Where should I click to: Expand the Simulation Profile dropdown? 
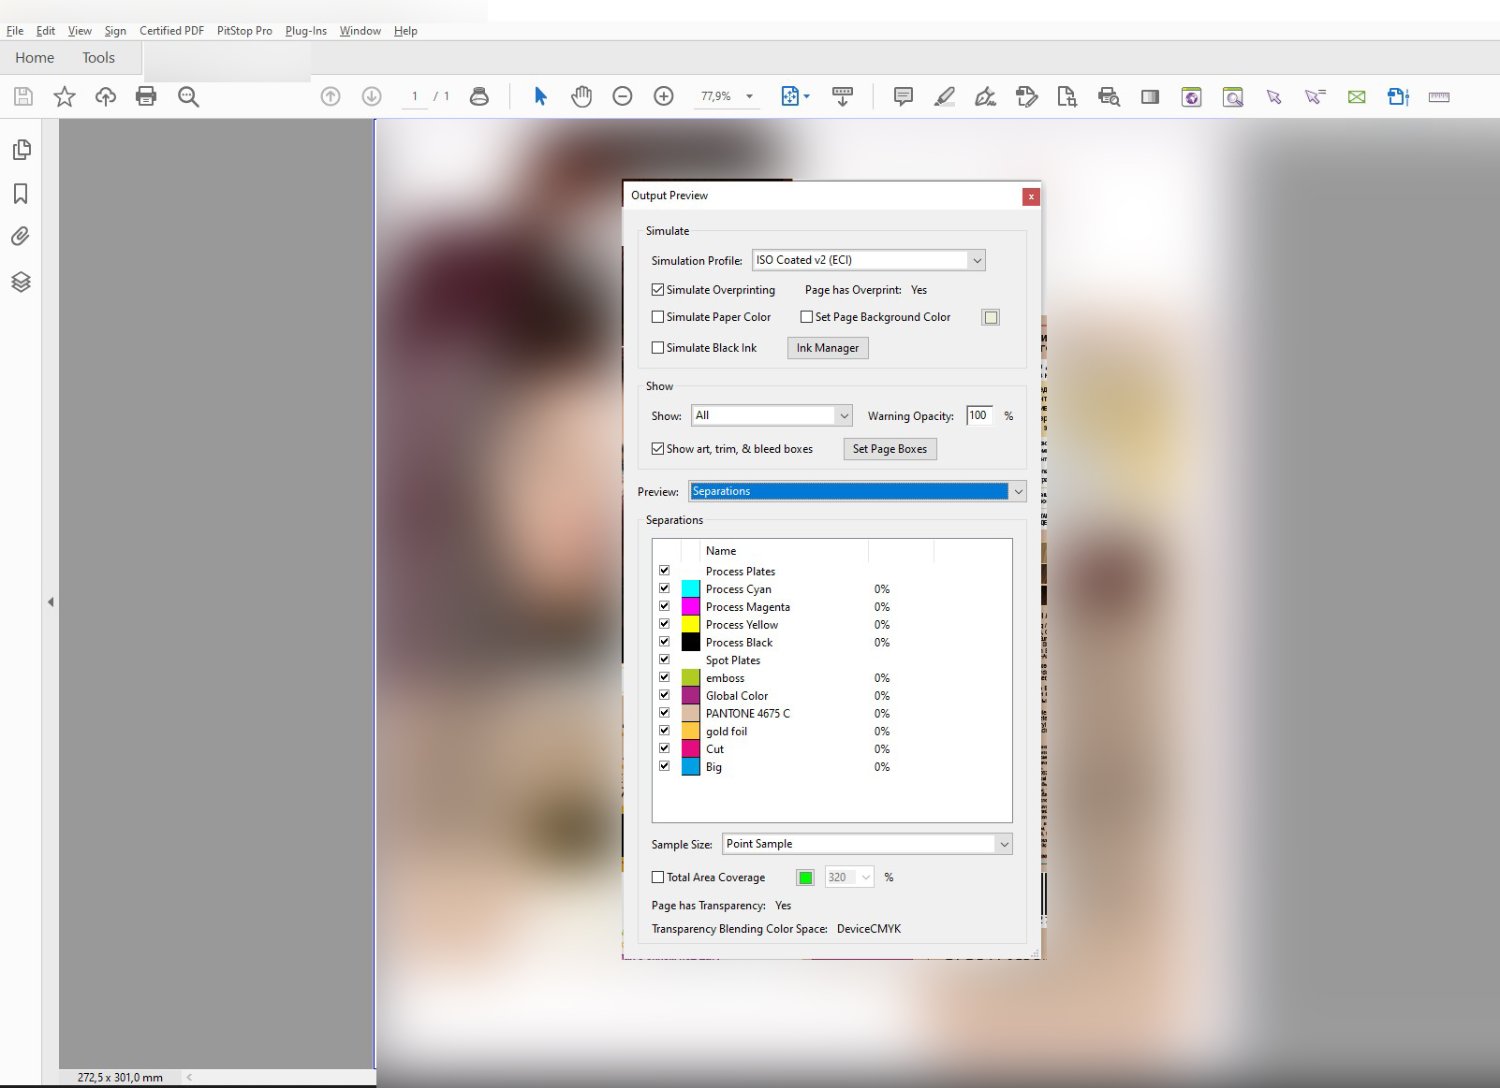click(x=977, y=260)
